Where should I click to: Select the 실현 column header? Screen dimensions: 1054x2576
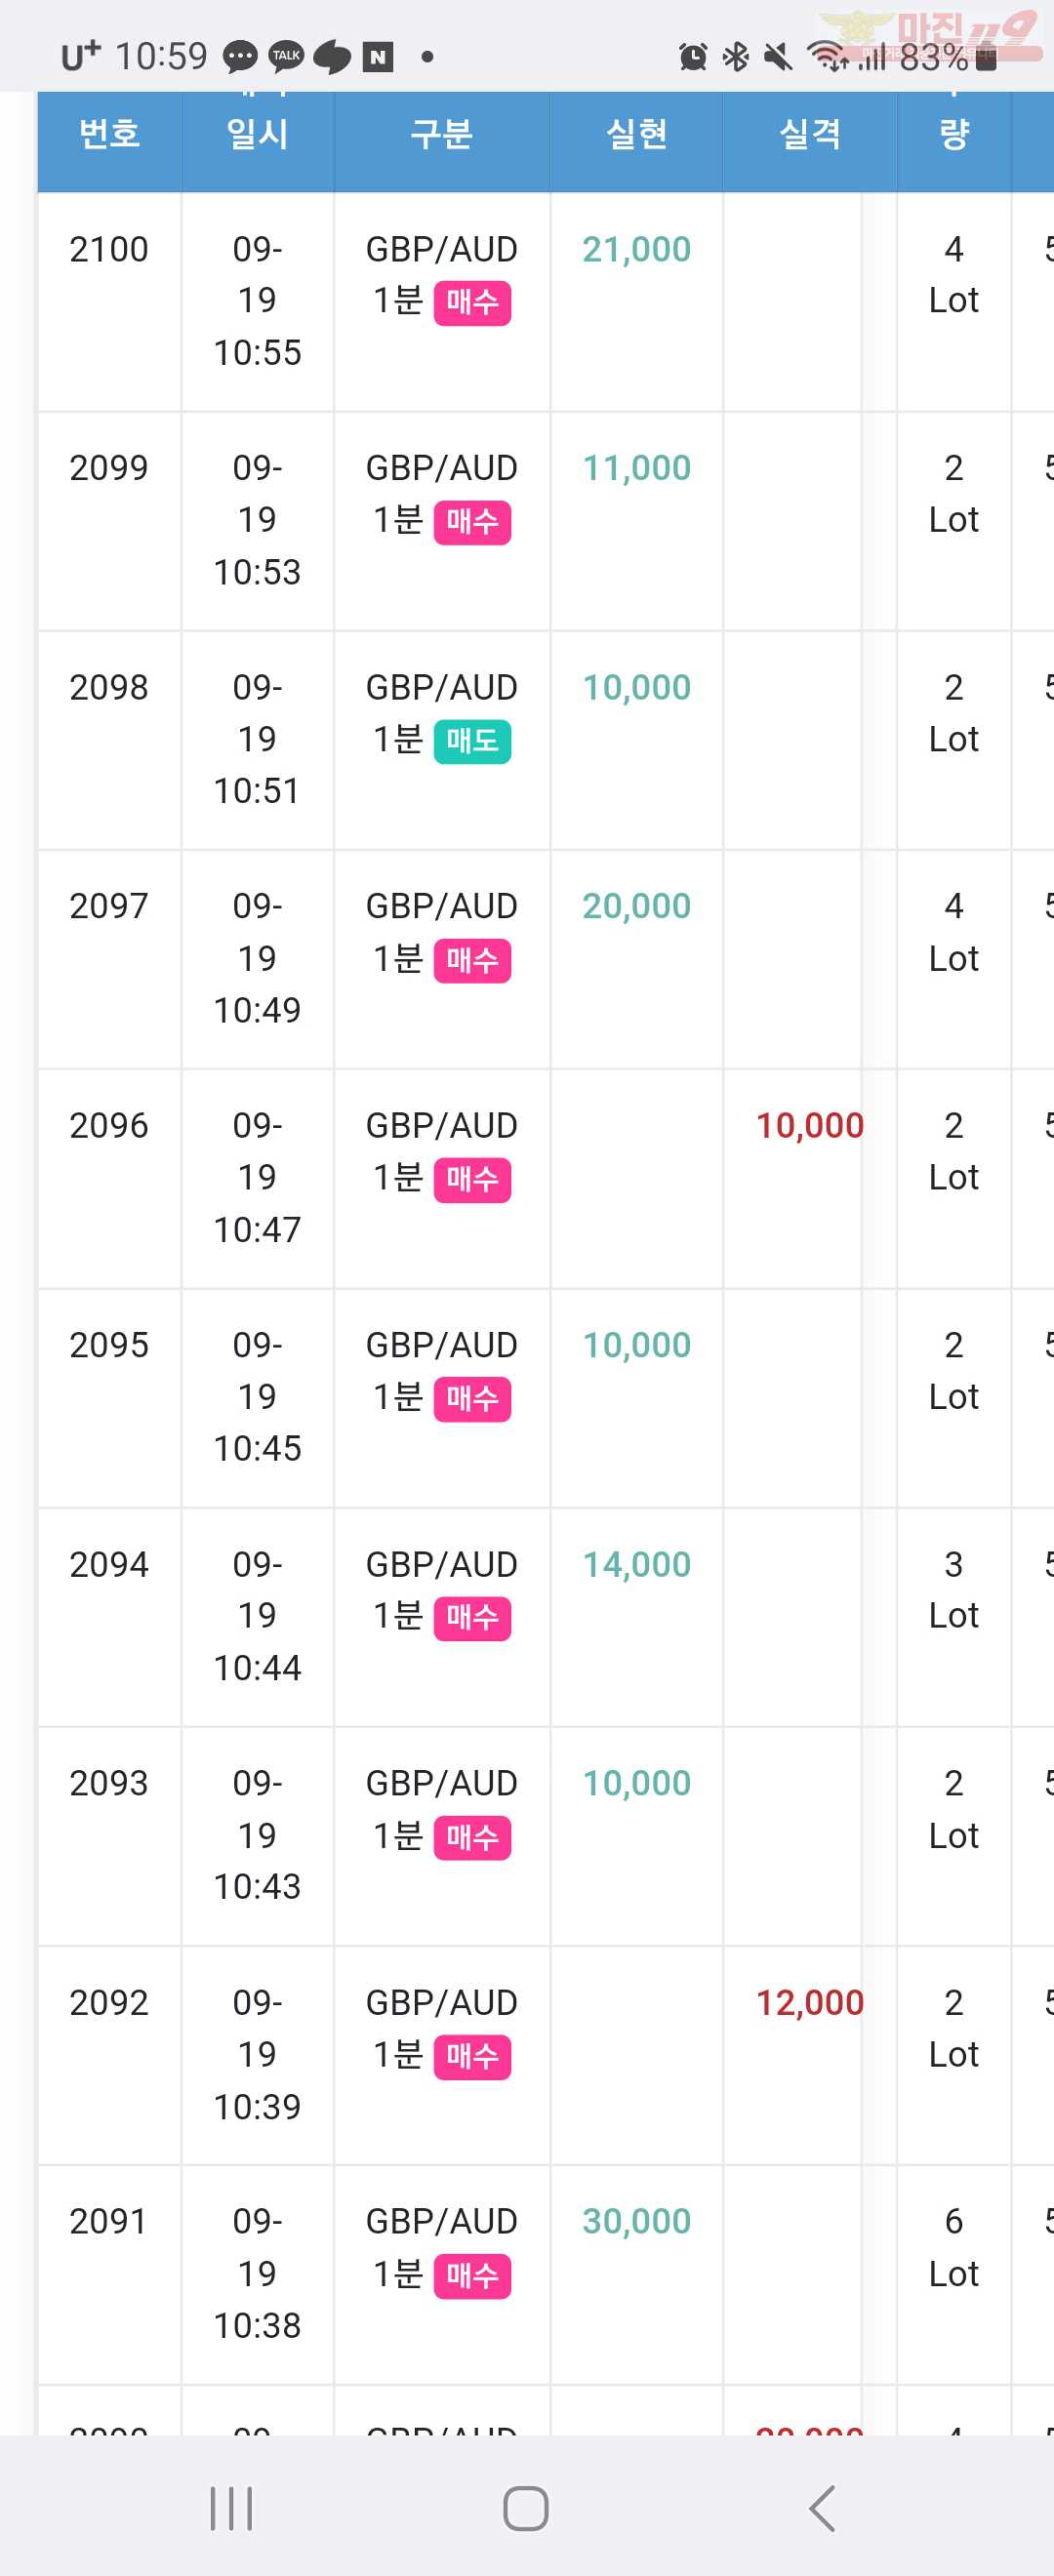636,133
